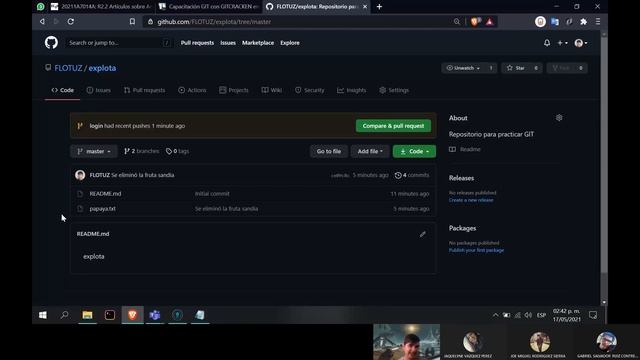This screenshot has width=640, height=360.
Task: Open the browser extensions puzzle icon
Action: pyautogui.click(x=584, y=22)
